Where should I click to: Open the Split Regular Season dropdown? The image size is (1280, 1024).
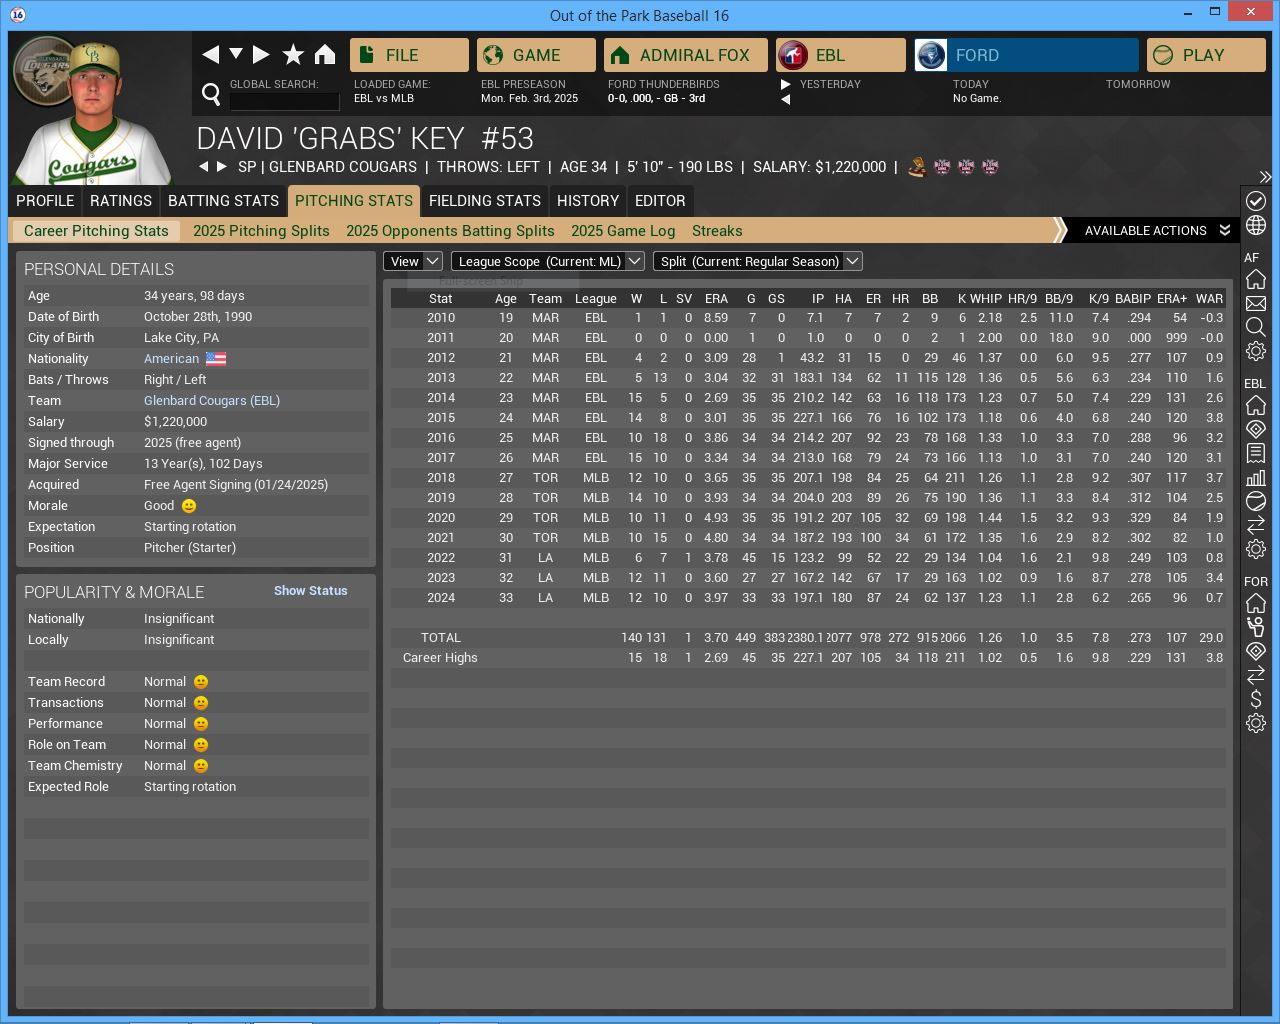pos(757,261)
